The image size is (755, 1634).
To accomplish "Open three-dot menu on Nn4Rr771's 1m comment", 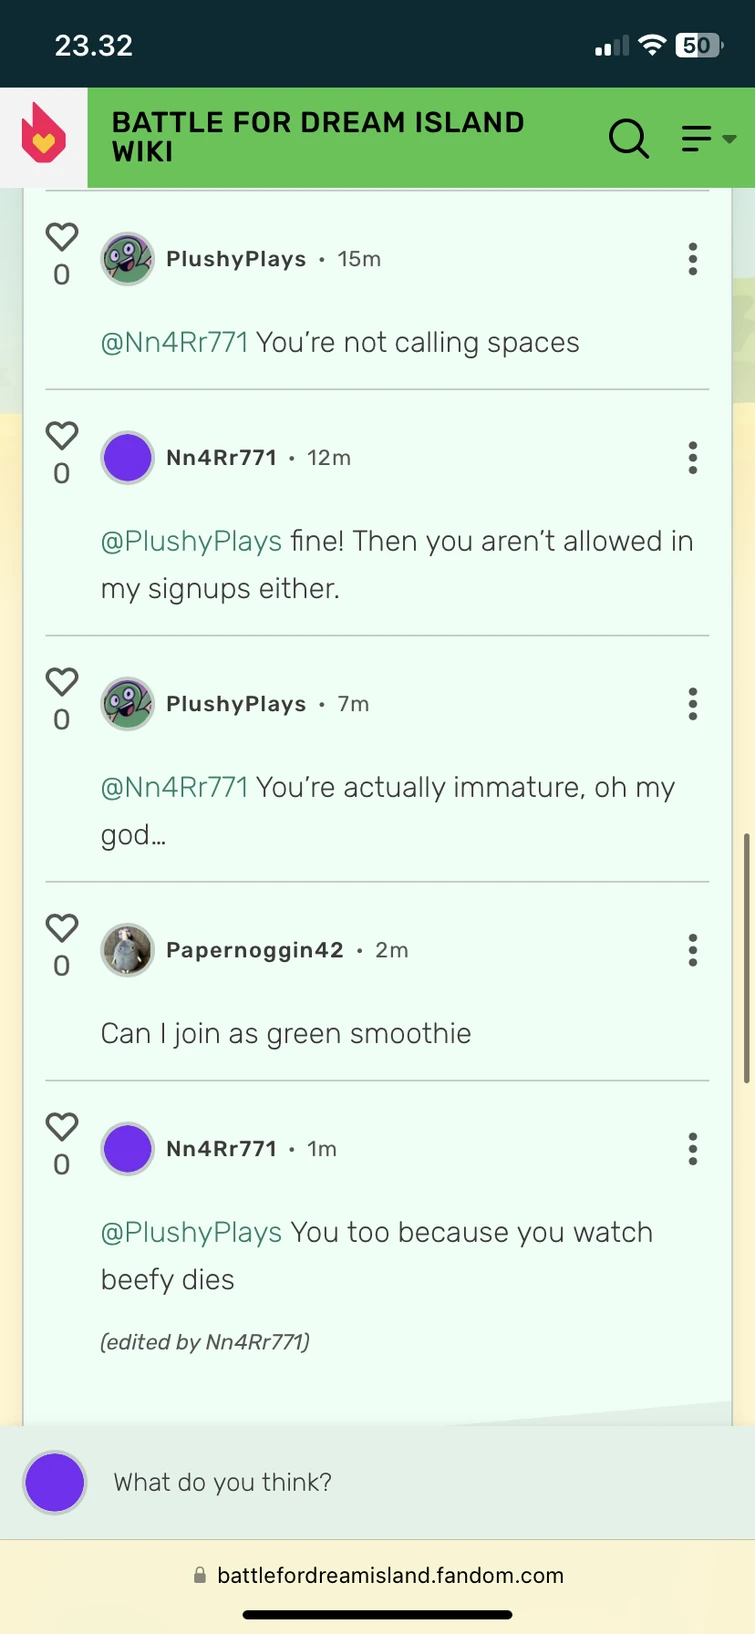I will pyautogui.click(x=692, y=1149).
